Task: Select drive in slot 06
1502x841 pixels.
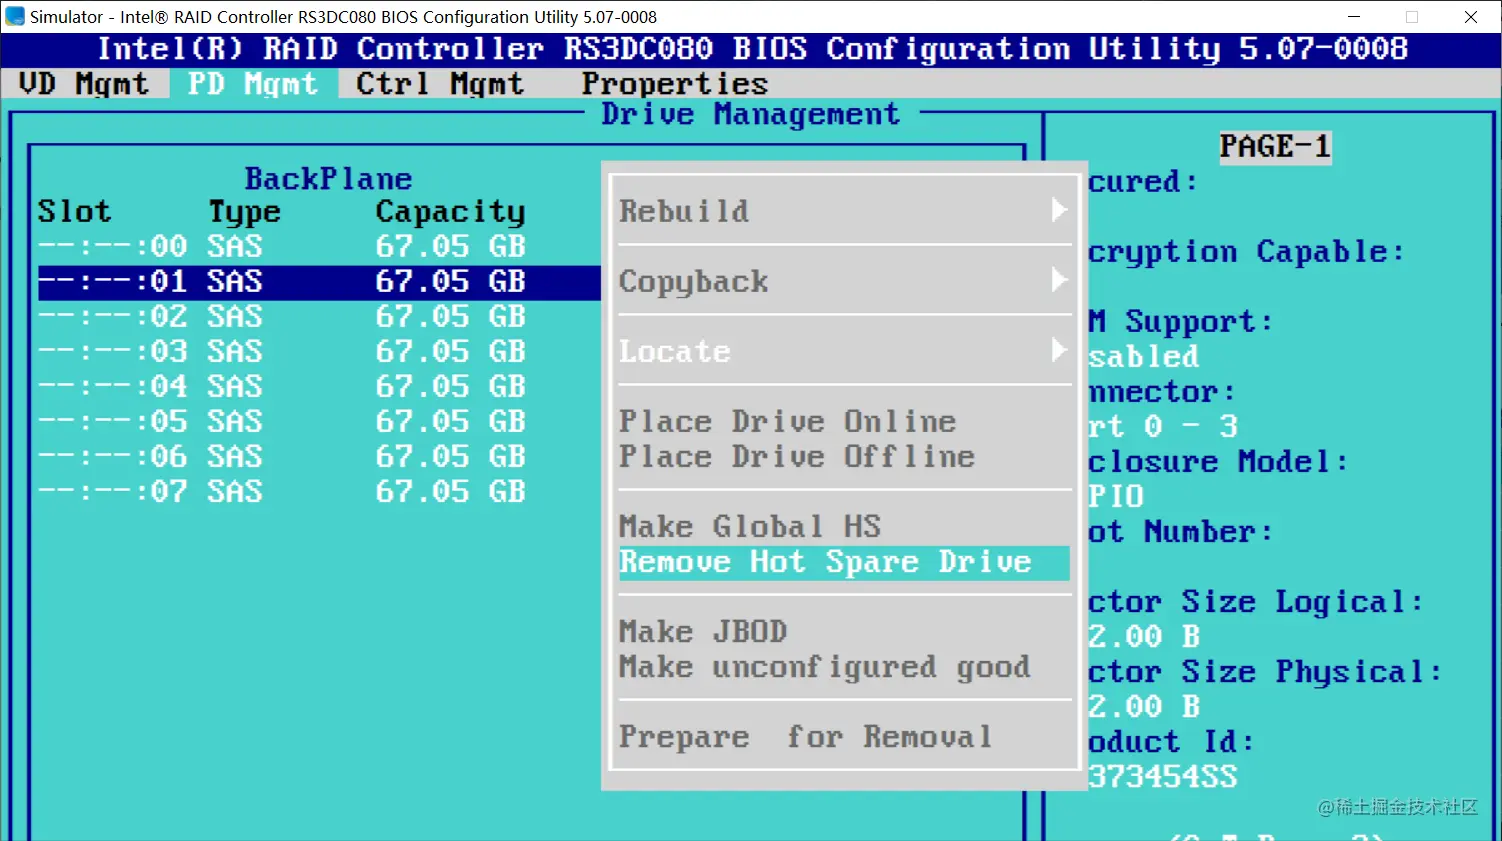Action: [318, 456]
